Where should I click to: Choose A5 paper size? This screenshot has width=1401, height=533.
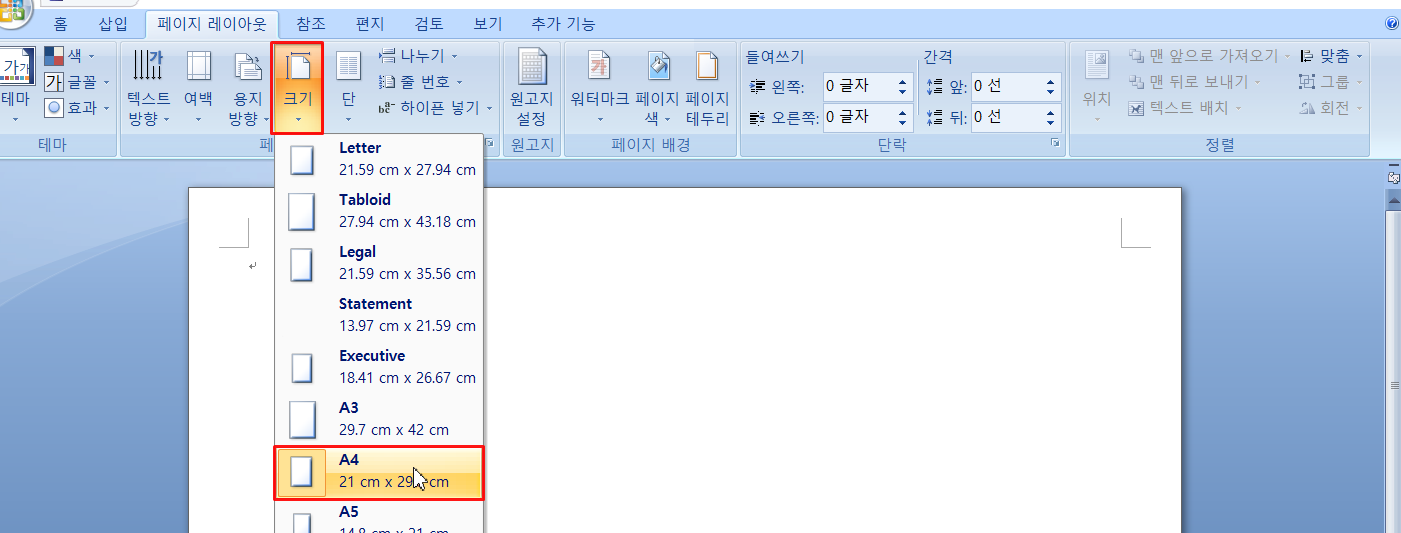tap(380, 518)
